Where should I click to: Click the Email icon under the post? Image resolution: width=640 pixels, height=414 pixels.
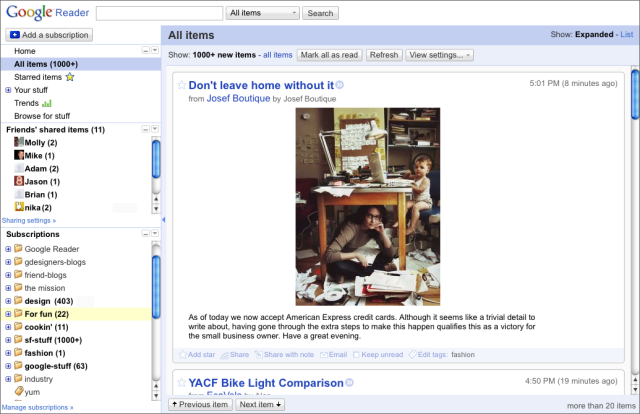click(323, 354)
